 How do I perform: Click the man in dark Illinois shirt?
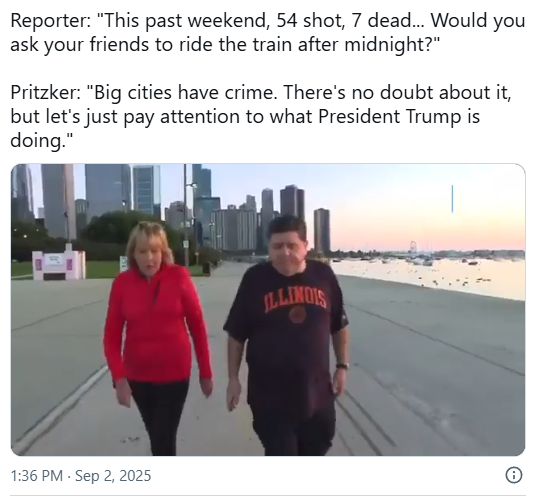[287, 335]
